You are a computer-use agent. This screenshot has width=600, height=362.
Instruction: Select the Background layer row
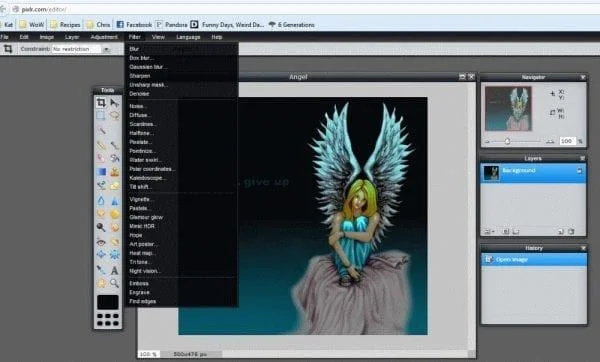[x=533, y=173]
